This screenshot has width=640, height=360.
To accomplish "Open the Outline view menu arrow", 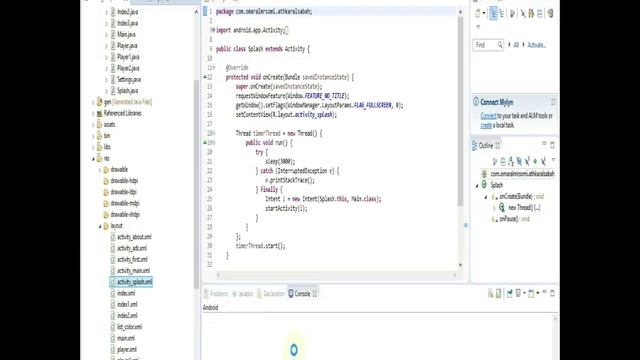I will coord(553,160).
